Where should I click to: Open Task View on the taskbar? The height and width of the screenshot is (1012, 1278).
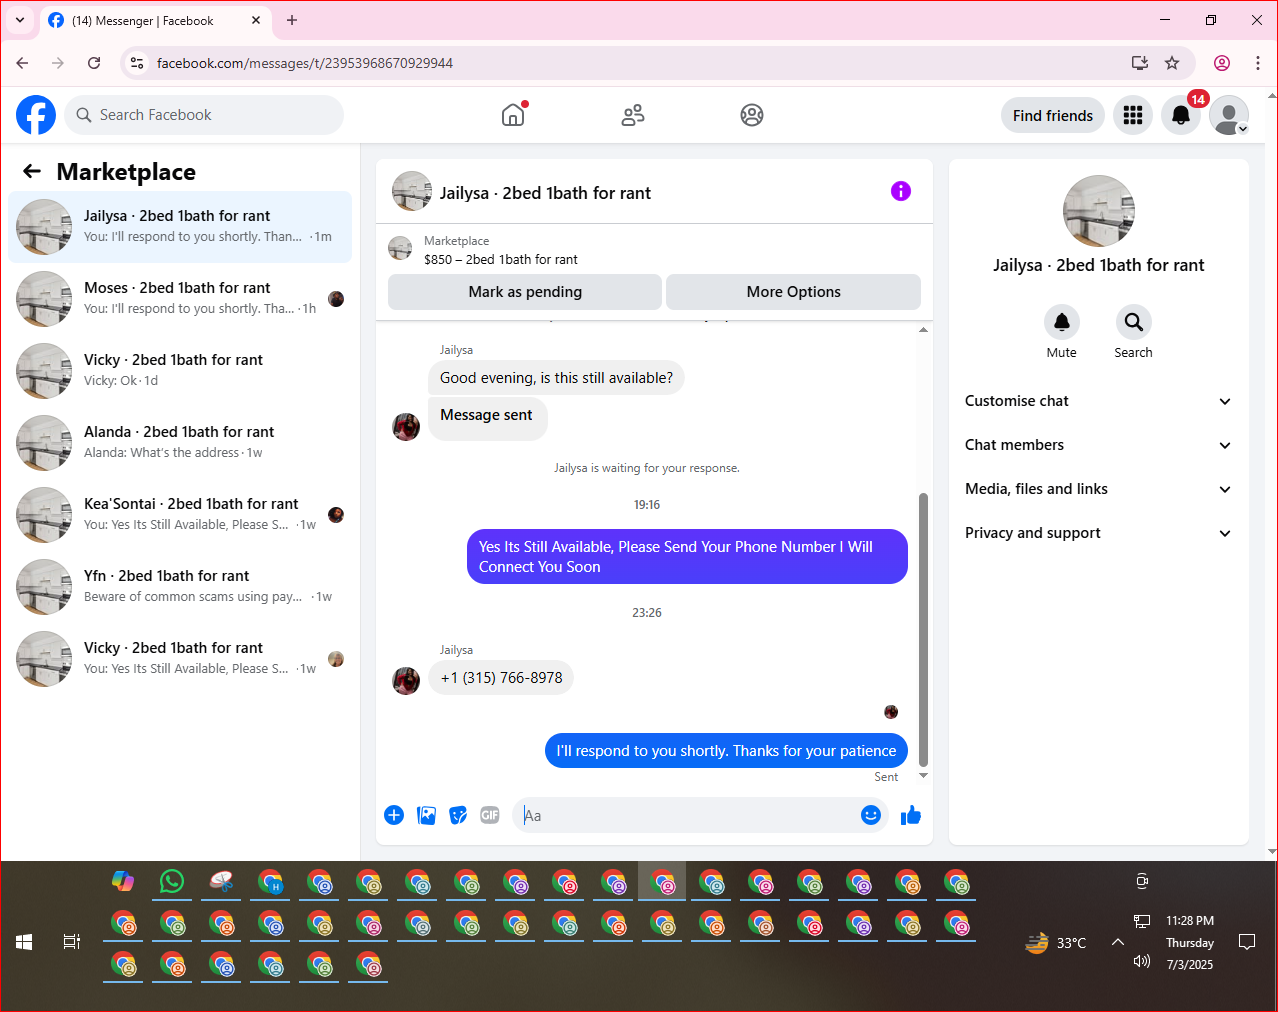(x=72, y=942)
